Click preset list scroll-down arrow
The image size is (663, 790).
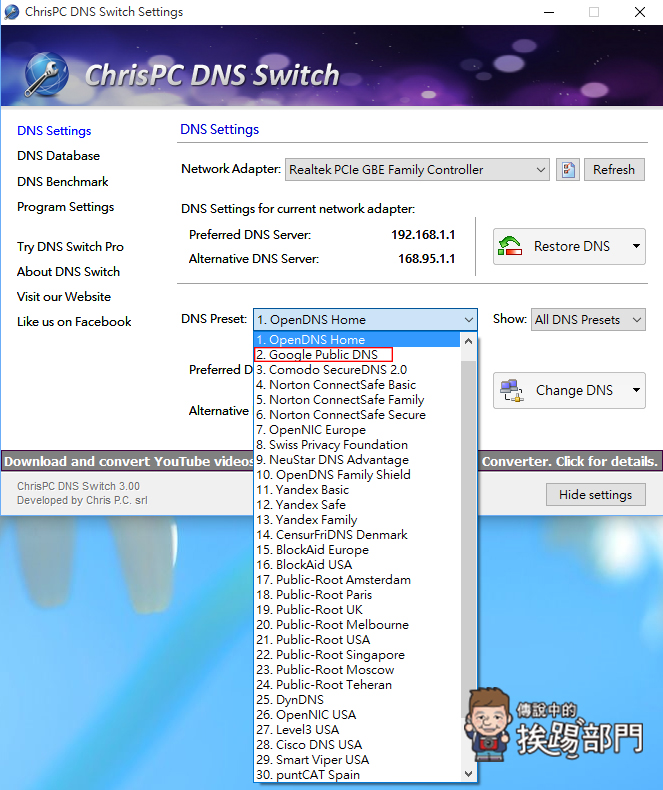coord(468,774)
